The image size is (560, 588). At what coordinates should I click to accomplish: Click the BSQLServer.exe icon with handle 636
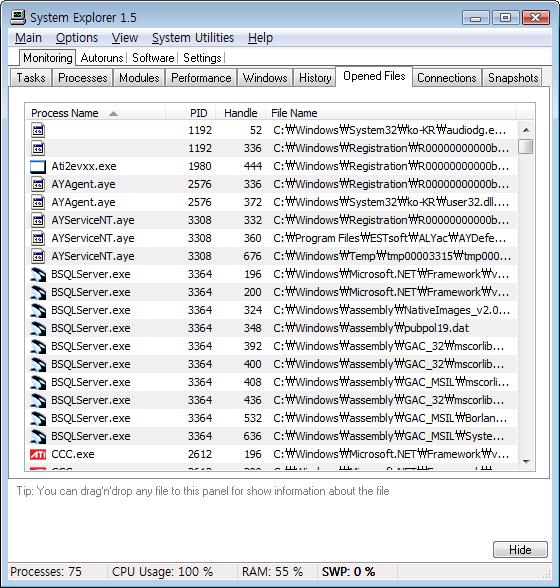click(x=38, y=436)
